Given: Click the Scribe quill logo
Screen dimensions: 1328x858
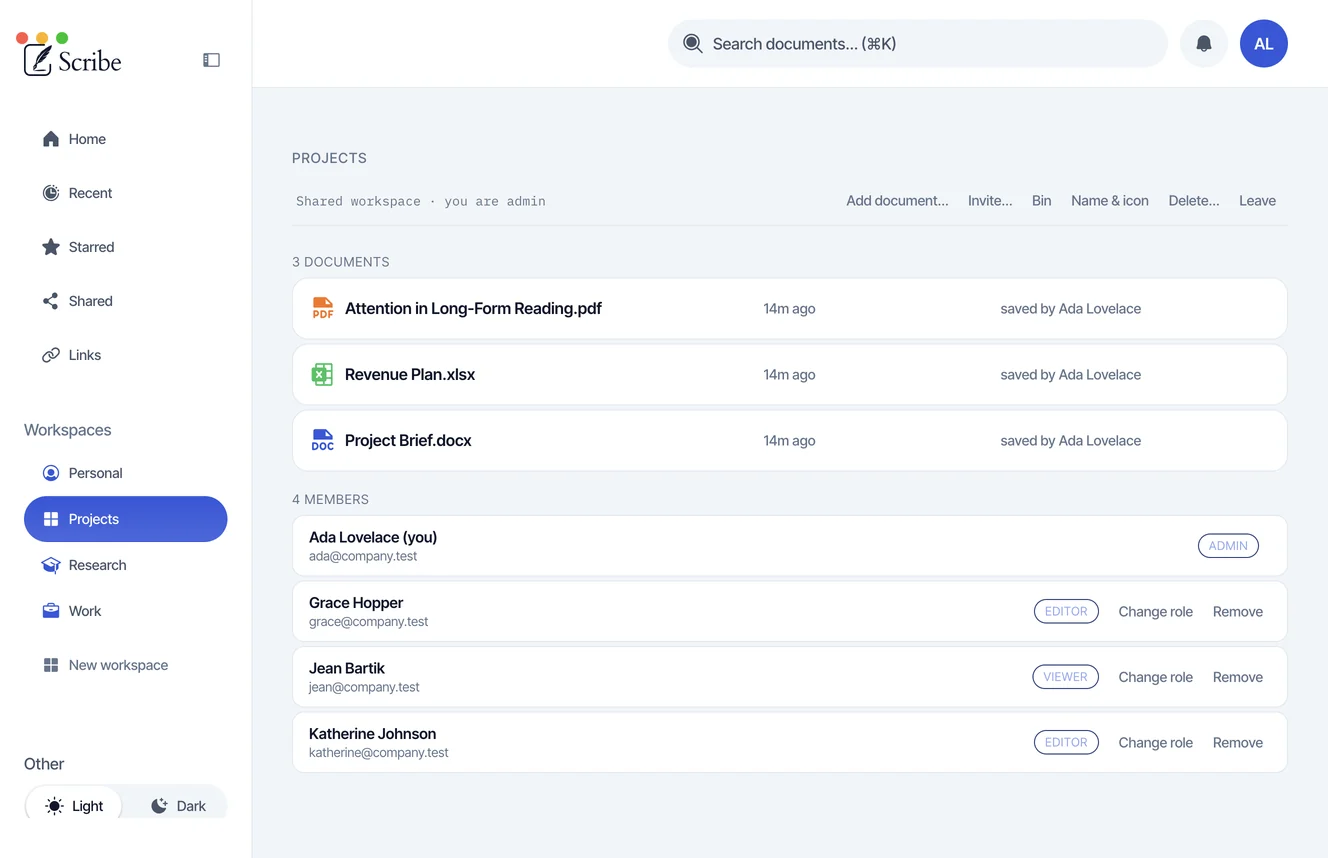Looking at the screenshot, I should click(38, 60).
